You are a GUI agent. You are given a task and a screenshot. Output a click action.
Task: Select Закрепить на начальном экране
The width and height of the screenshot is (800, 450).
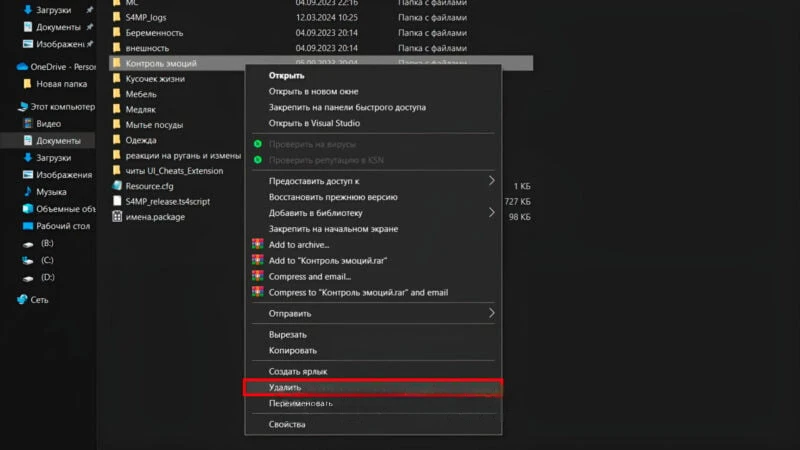[x=333, y=229]
